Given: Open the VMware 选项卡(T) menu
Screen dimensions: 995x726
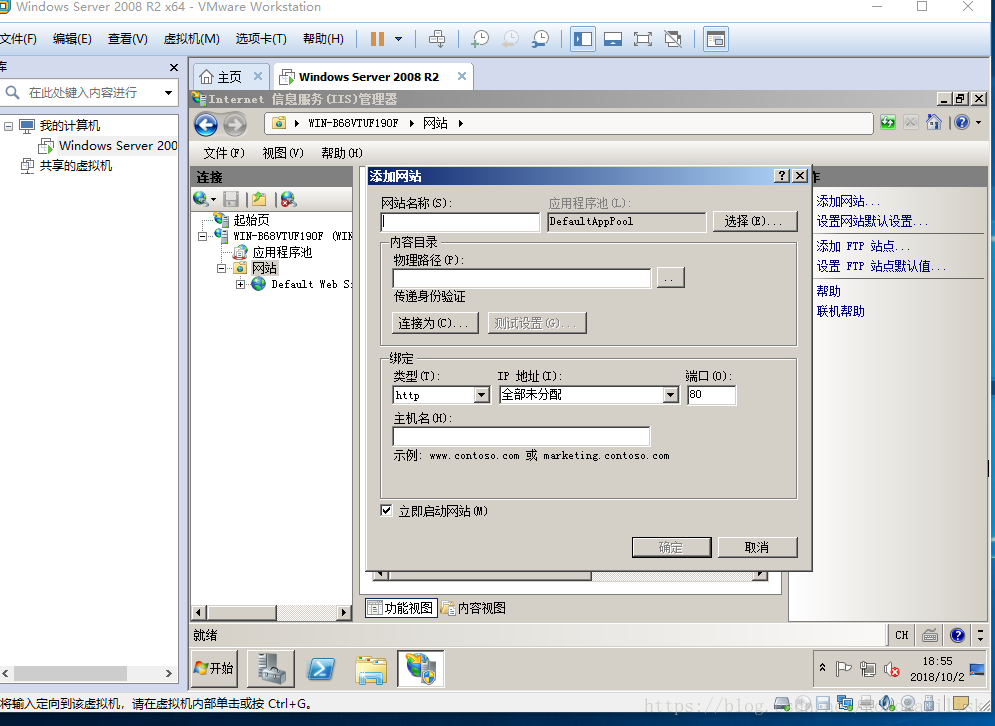Looking at the screenshot, I should point(261,39).
